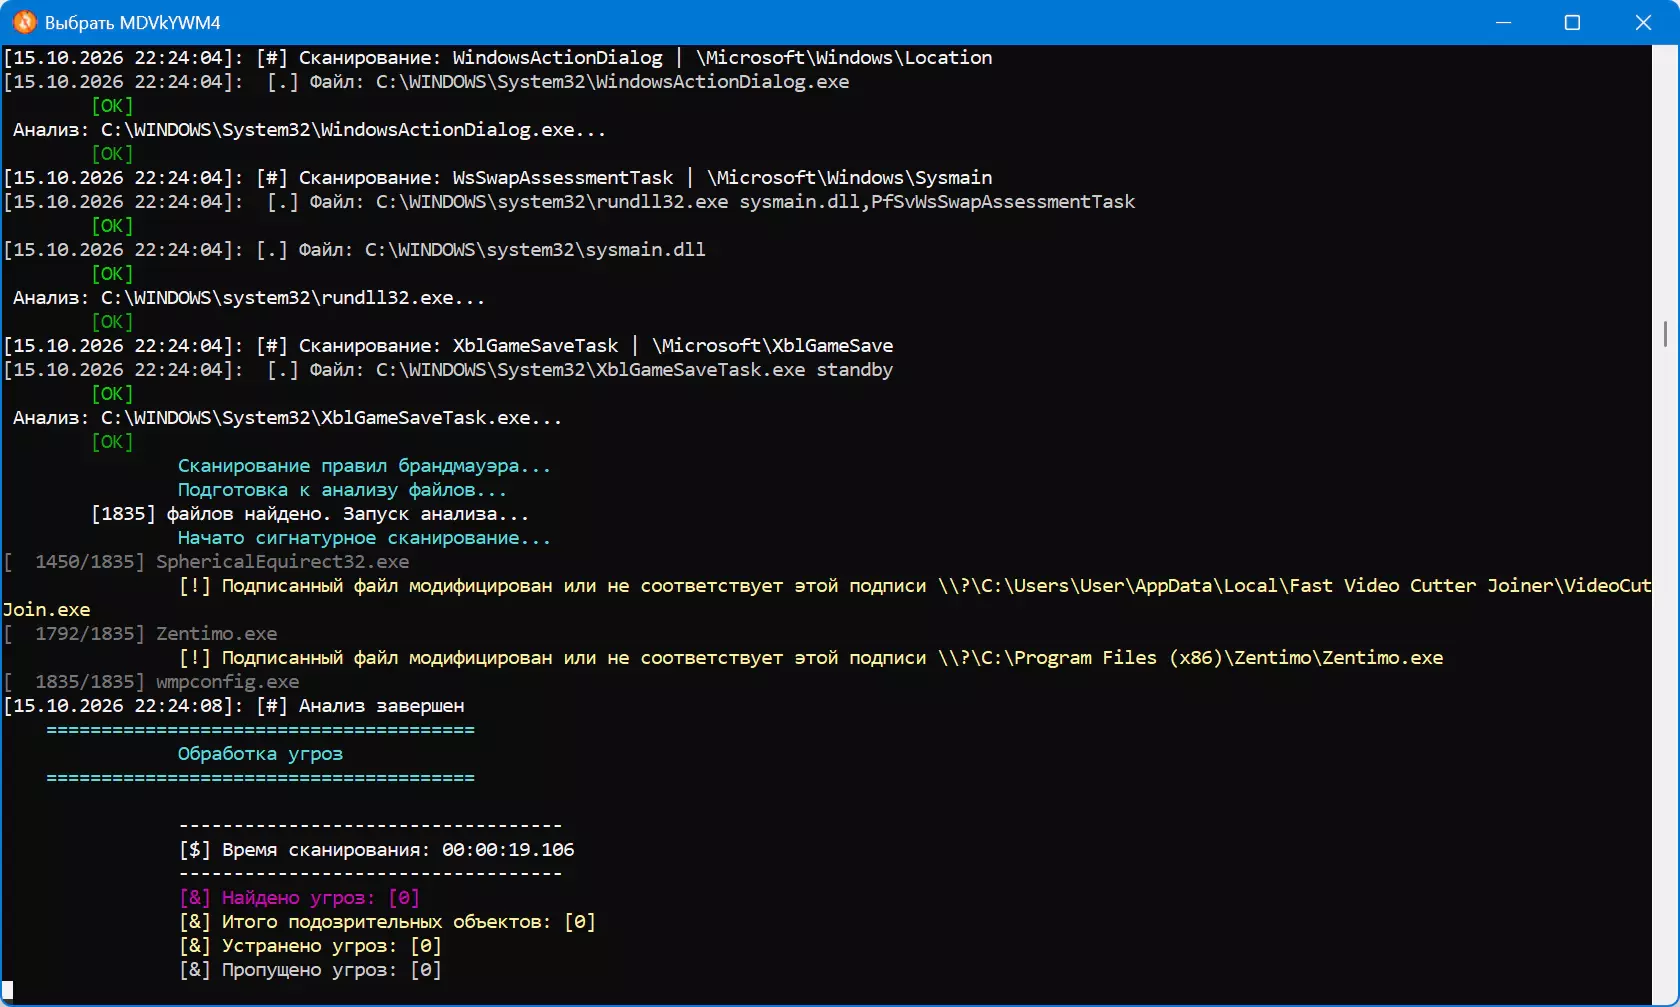This screenshot has width=1680, height=1007.
Task: Click the '1835/1835] wmpconfig.exe' line
Action: [151, 682]
